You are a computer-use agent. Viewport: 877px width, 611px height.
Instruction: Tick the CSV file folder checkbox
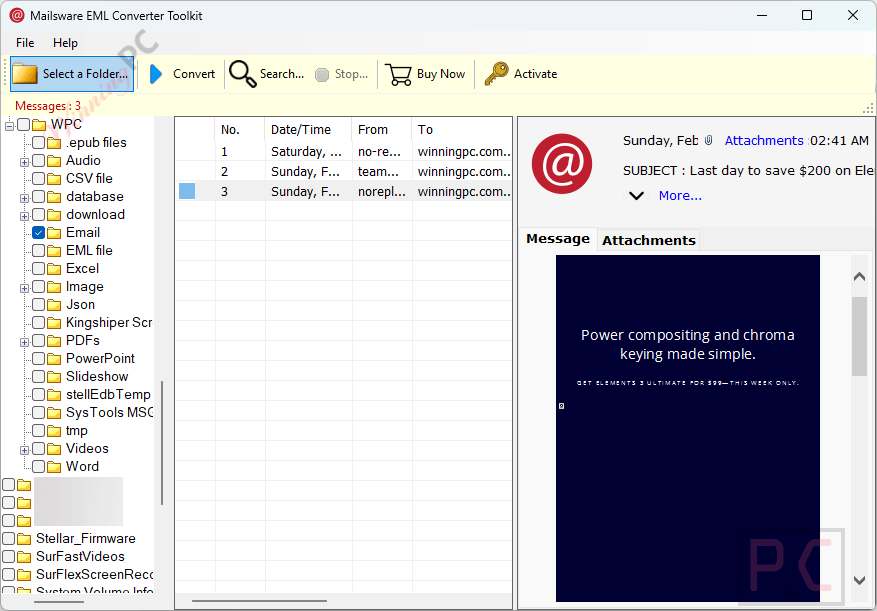(x=39, y=178)
